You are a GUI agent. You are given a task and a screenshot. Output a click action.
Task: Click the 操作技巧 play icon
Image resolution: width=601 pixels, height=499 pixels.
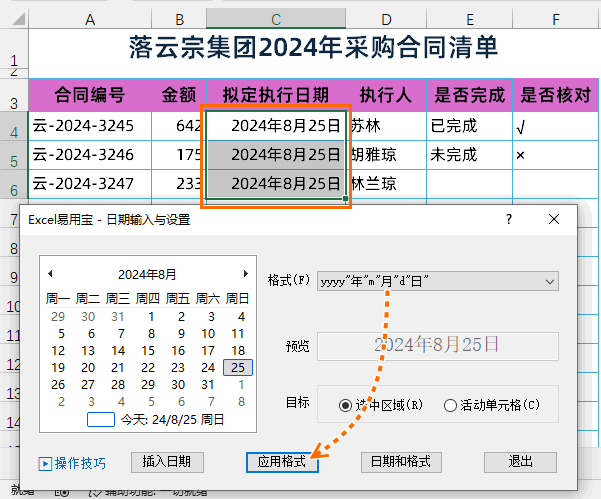click(x=45, y=463)
